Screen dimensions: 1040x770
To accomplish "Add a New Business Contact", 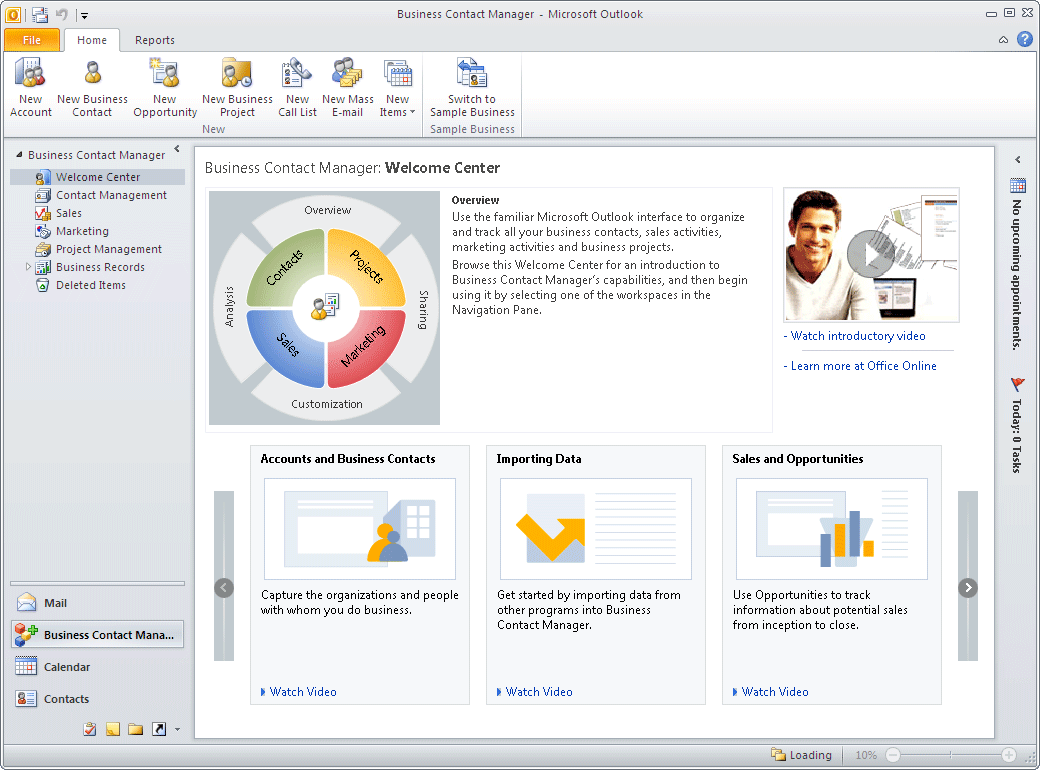I will coord(92,88).
